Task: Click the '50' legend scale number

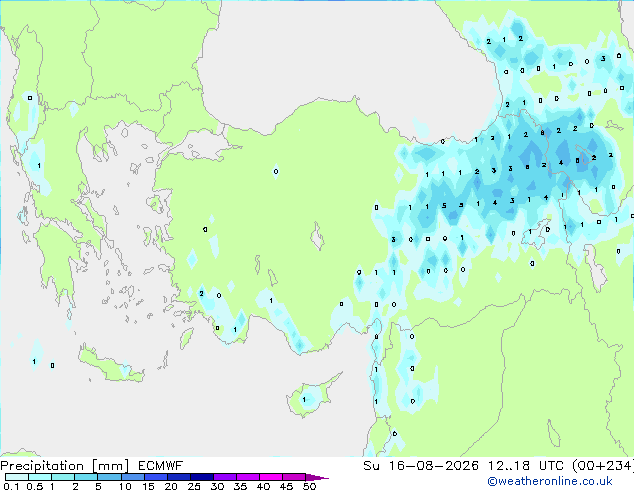Action: 309,486
